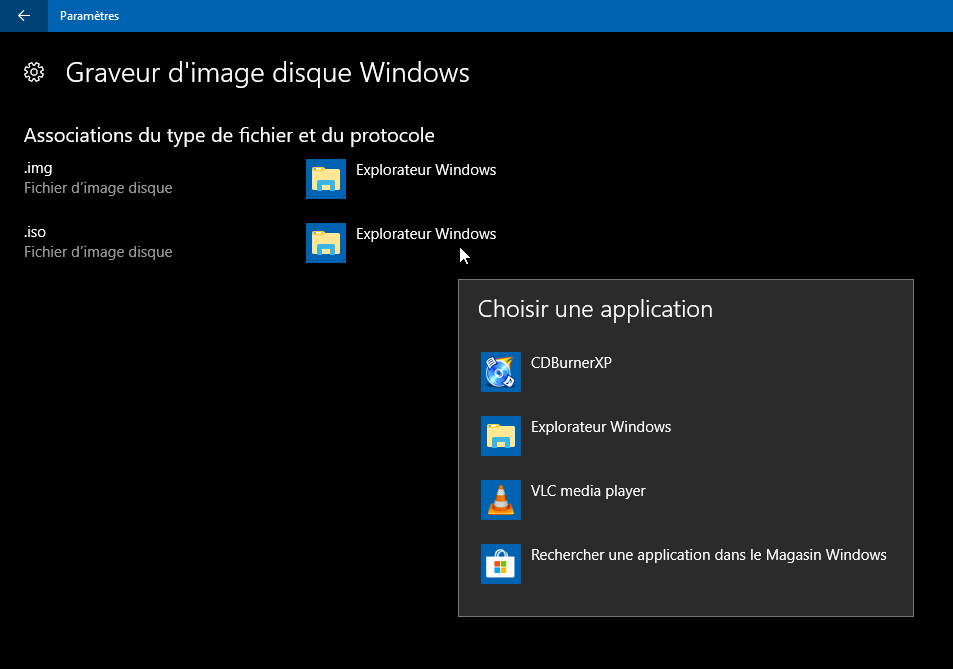
Task: Choose the Explorateur Windows icon in the popup
Action: point(501,435)
